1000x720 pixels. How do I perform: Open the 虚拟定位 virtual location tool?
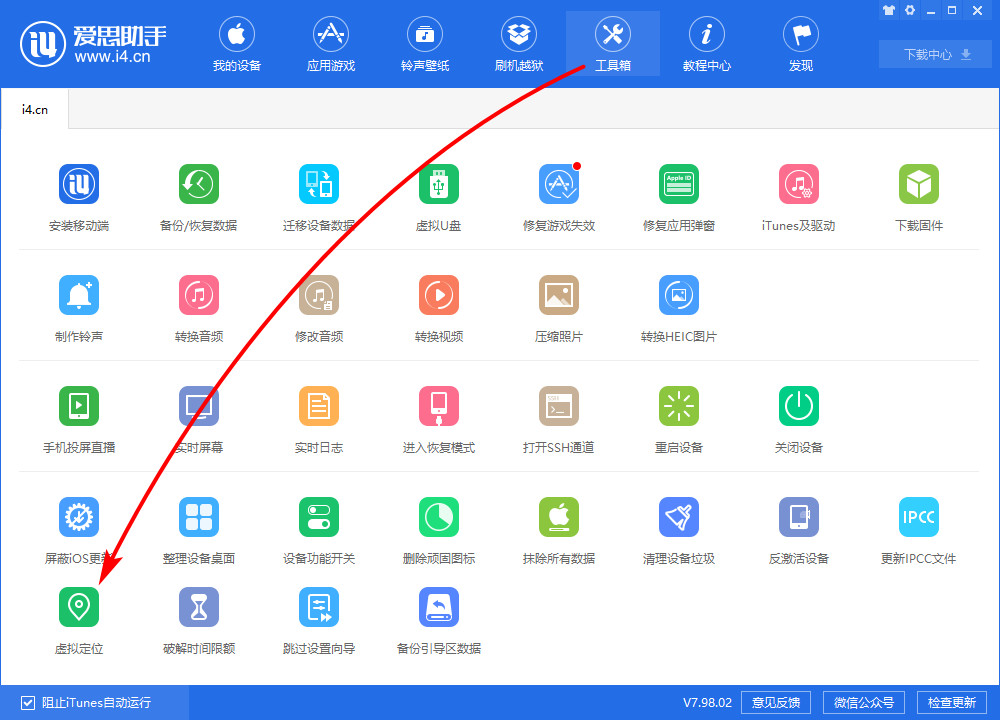coord(79,607)
